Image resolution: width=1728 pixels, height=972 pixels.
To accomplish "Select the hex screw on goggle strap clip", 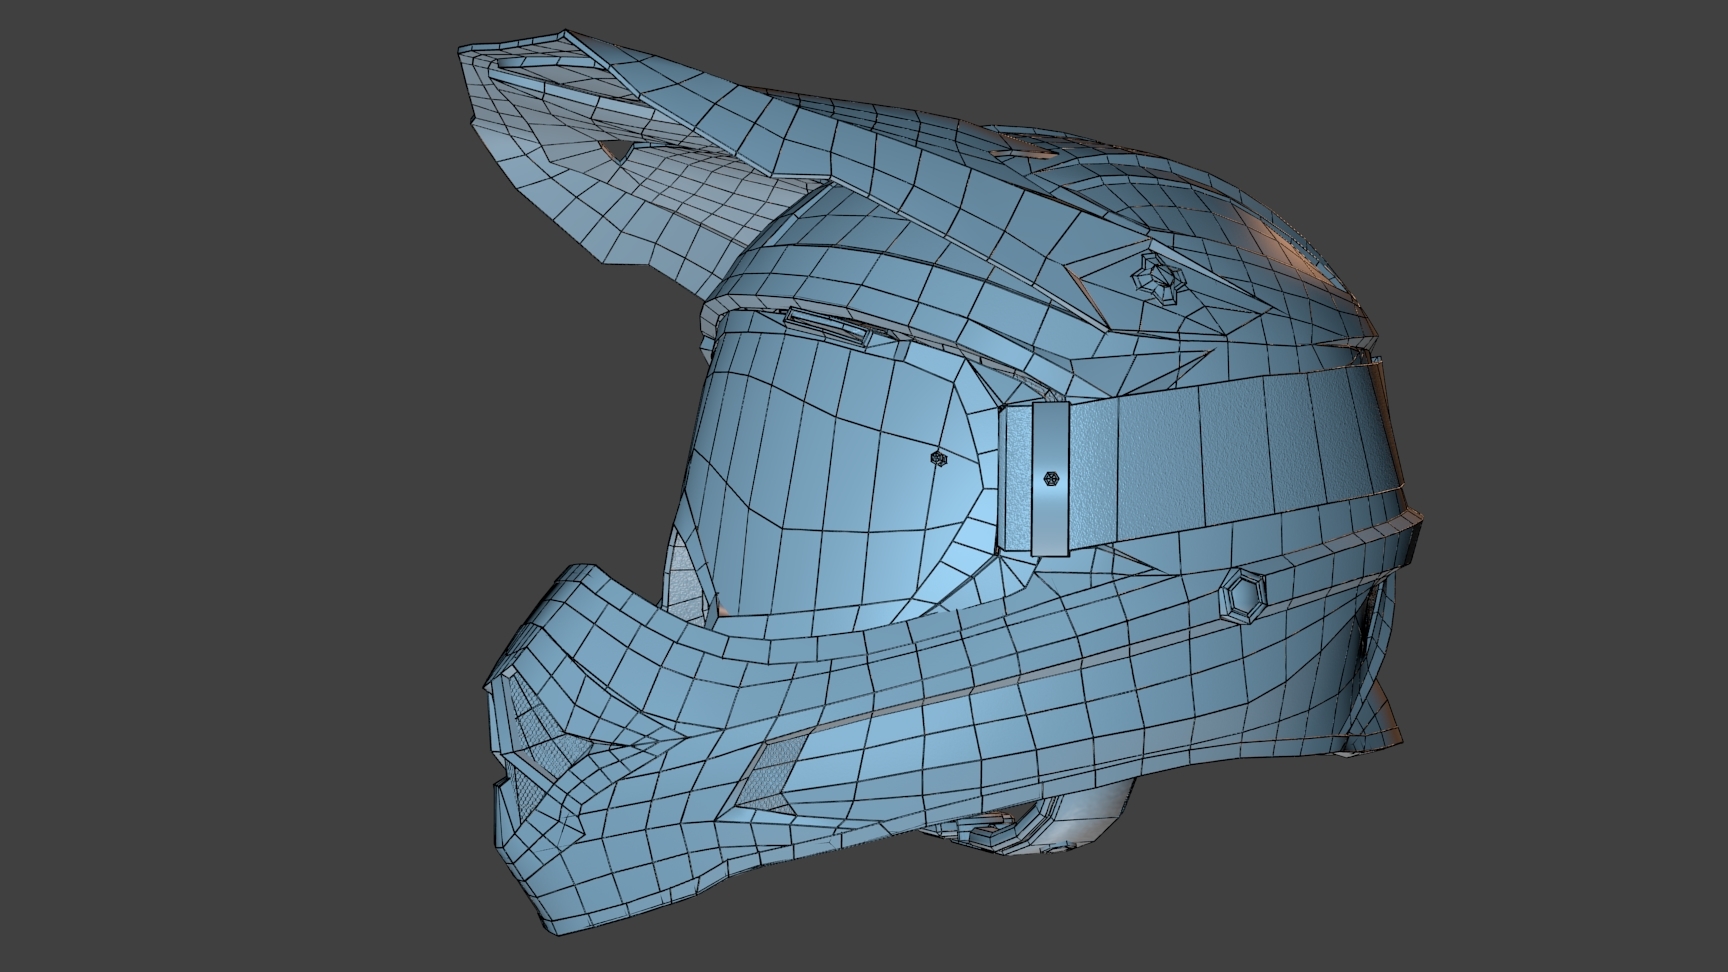I will coord(1050,479).
